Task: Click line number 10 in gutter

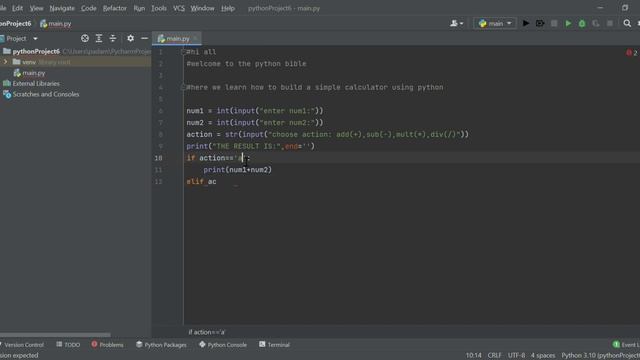Action: 158,158
